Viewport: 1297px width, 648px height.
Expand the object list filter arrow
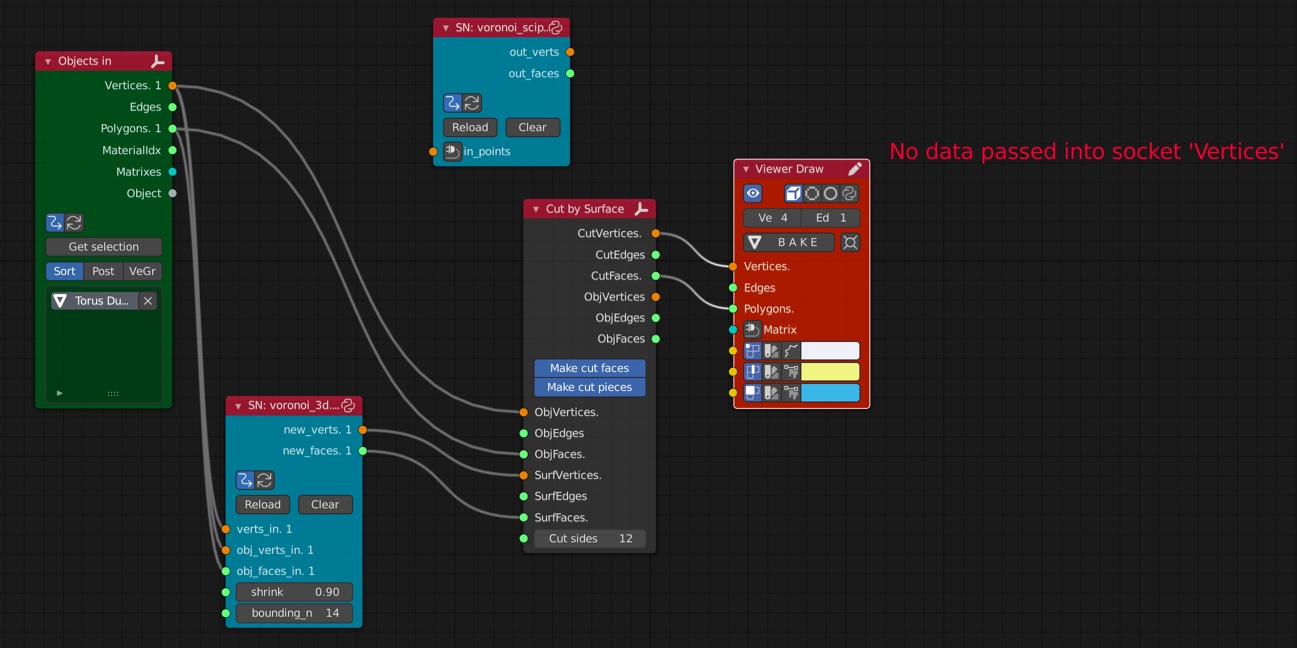coord(59,393)
